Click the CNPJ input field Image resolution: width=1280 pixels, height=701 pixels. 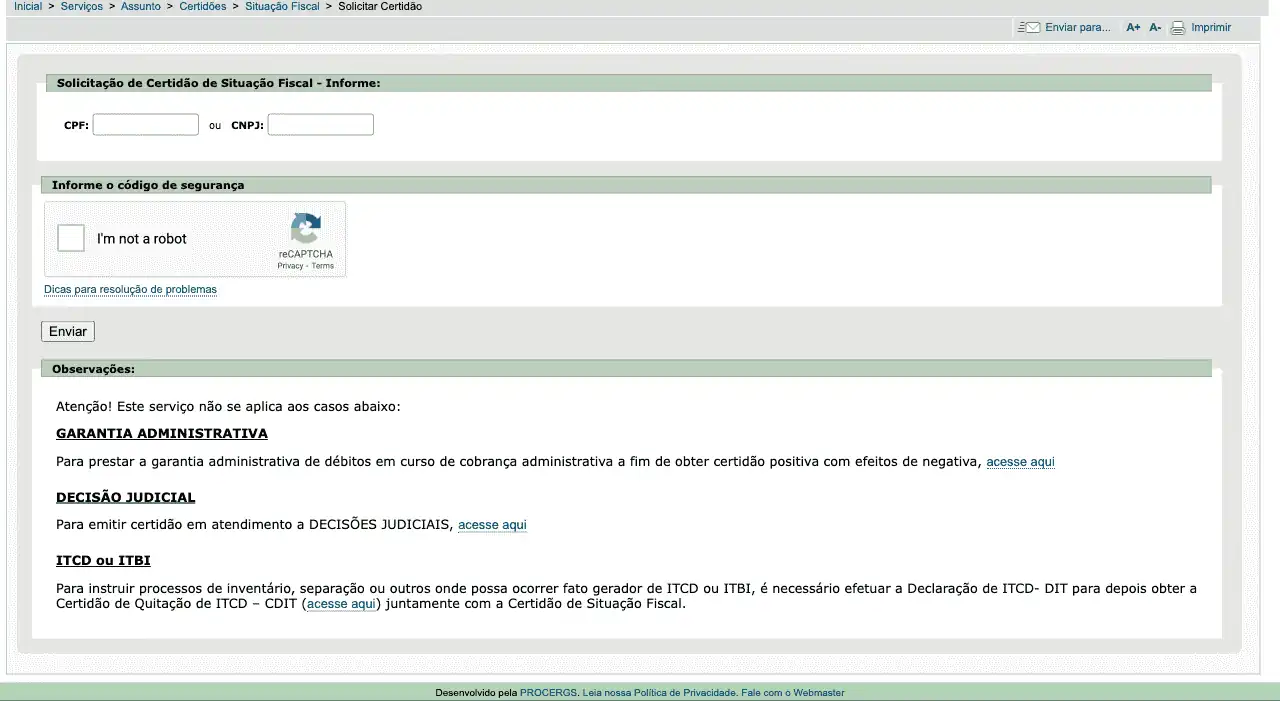(x=320, y=125)
